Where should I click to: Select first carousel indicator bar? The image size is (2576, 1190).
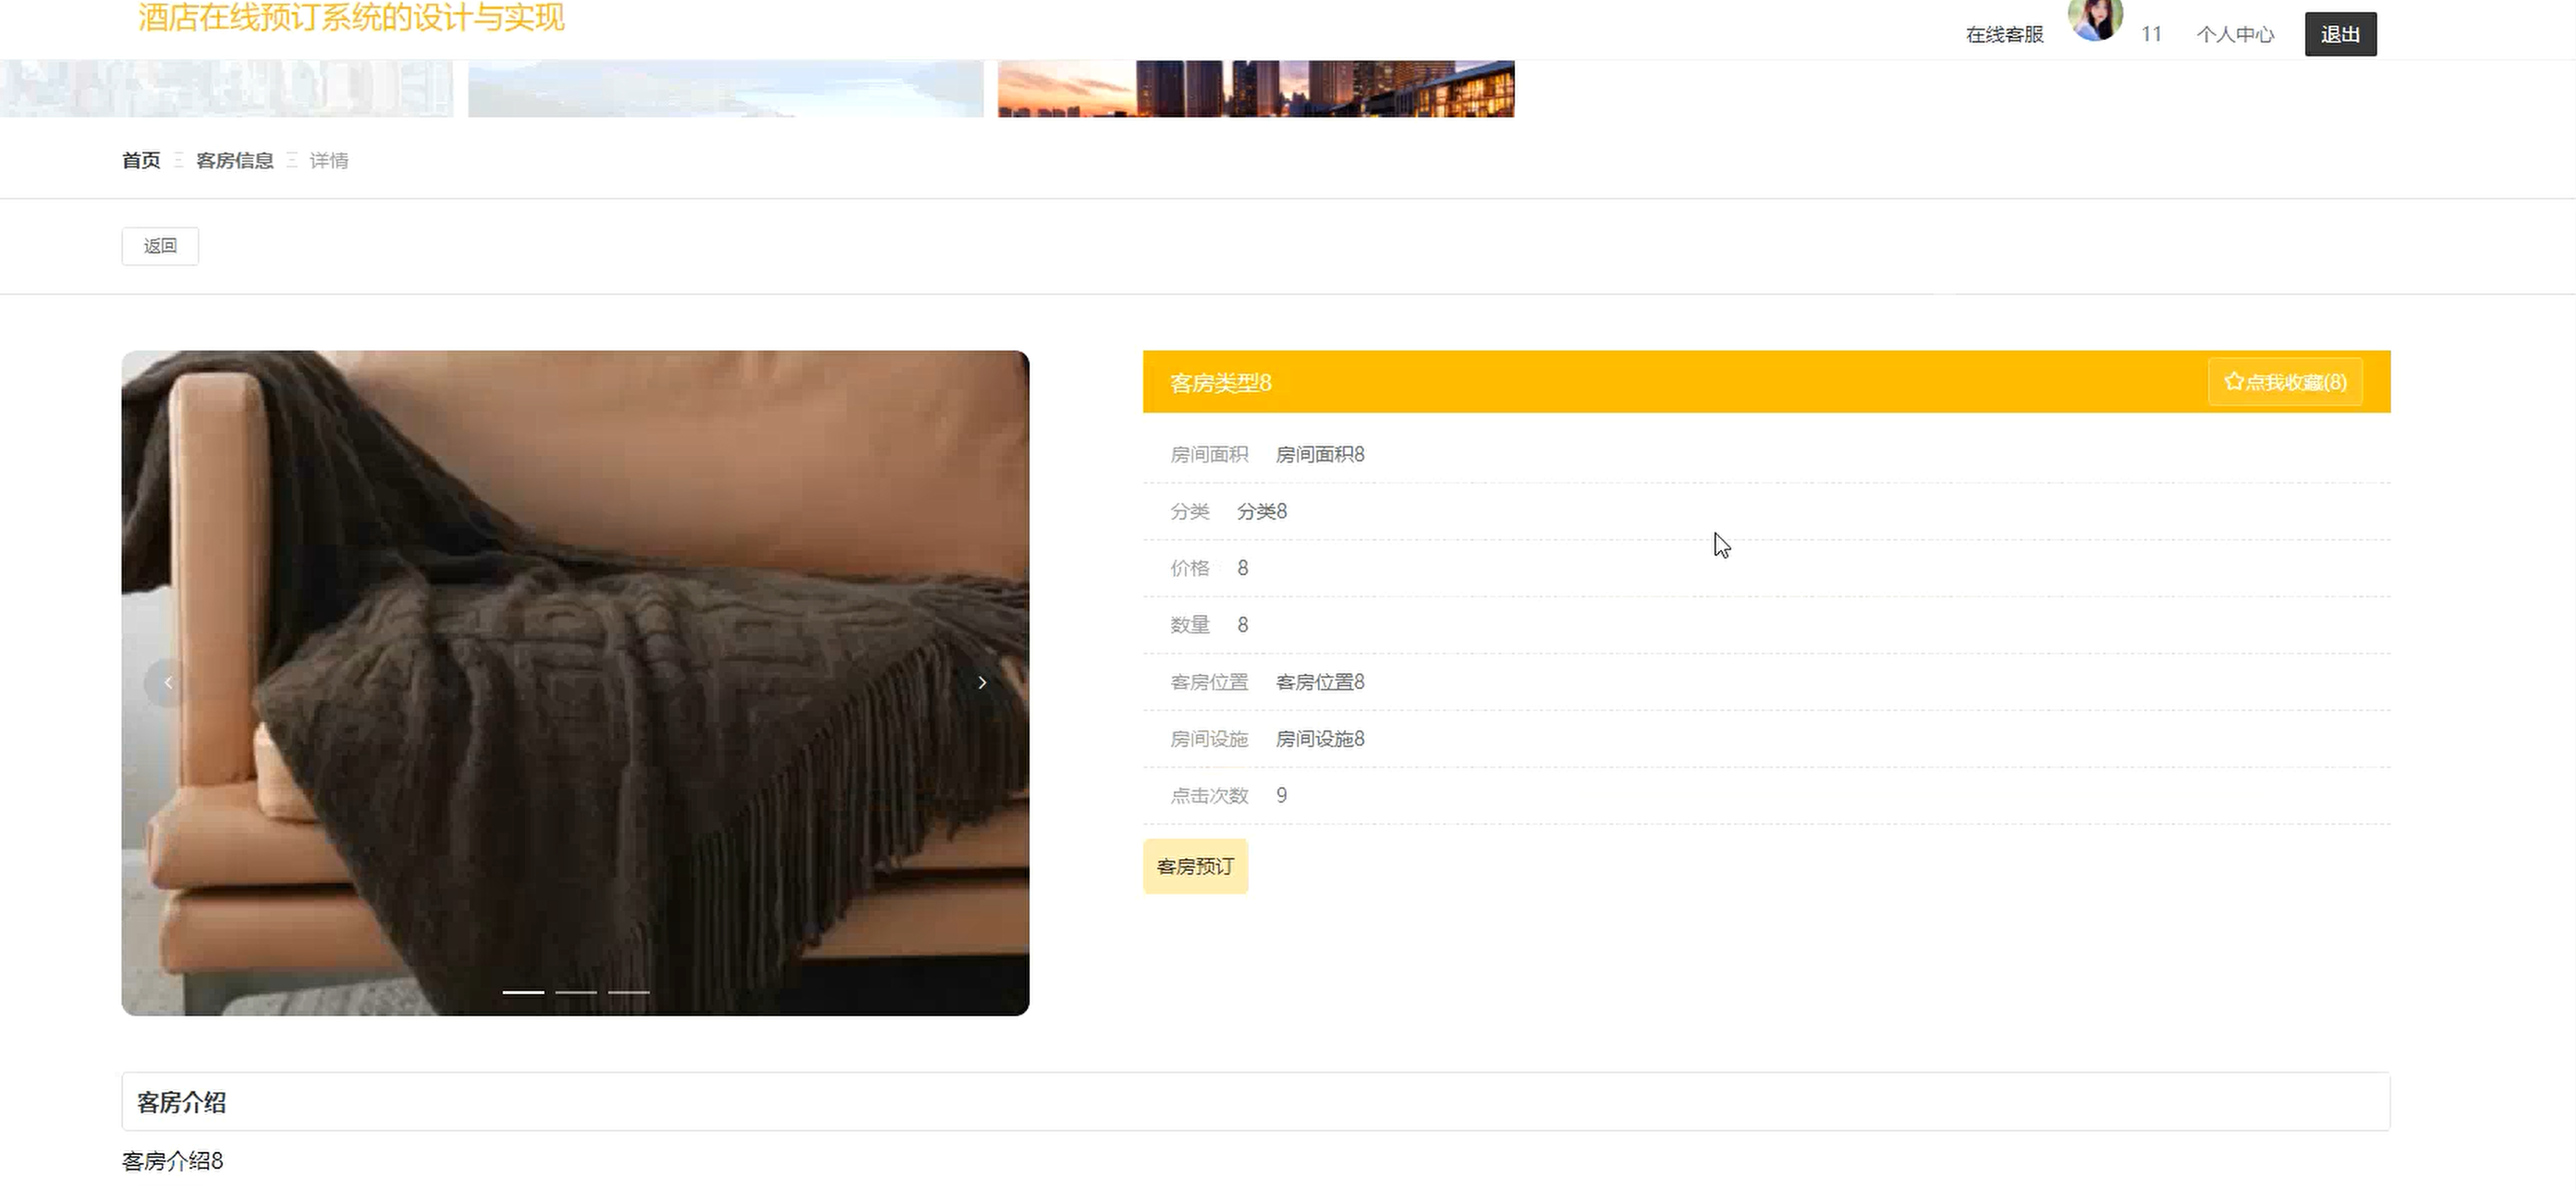coord(523,992)
